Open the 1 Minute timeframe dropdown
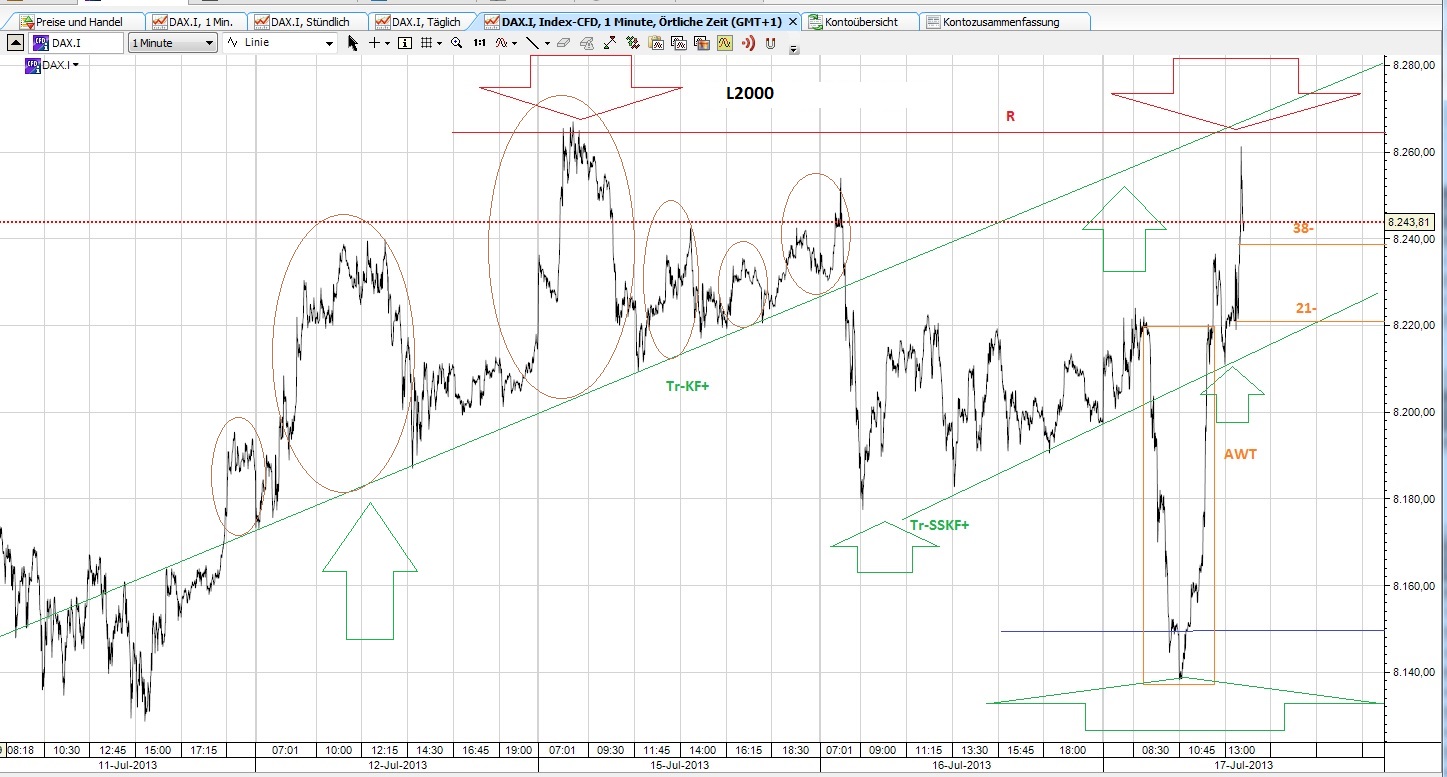The image size is (1447, 777). coord(172,44)
